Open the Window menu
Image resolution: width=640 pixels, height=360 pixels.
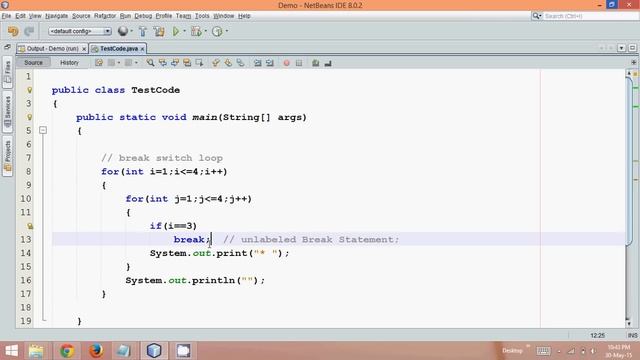(x=224, y=16)
